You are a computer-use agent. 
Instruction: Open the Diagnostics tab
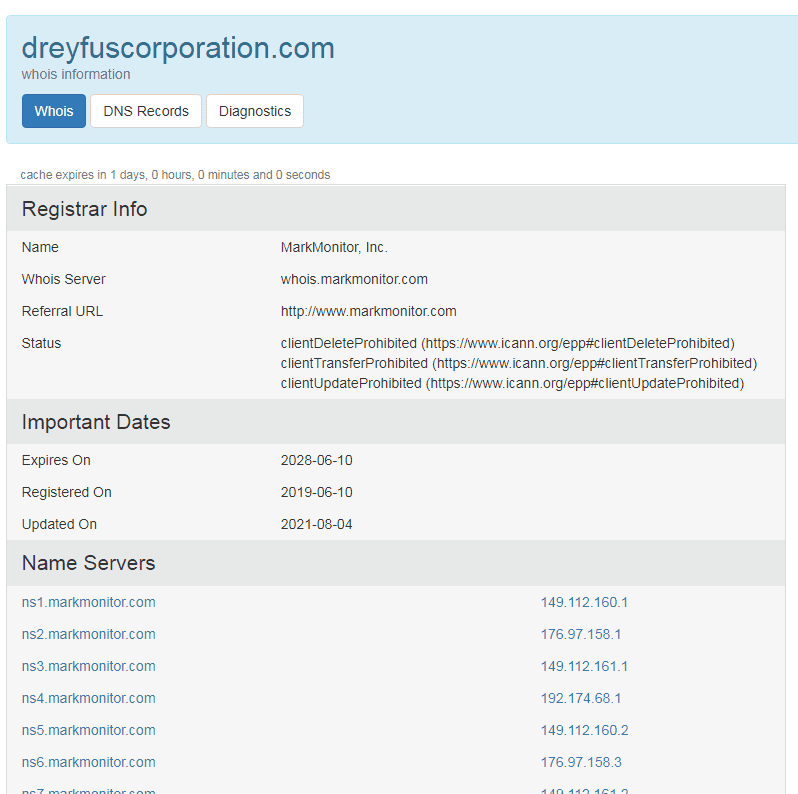click(x=255, y=111)
